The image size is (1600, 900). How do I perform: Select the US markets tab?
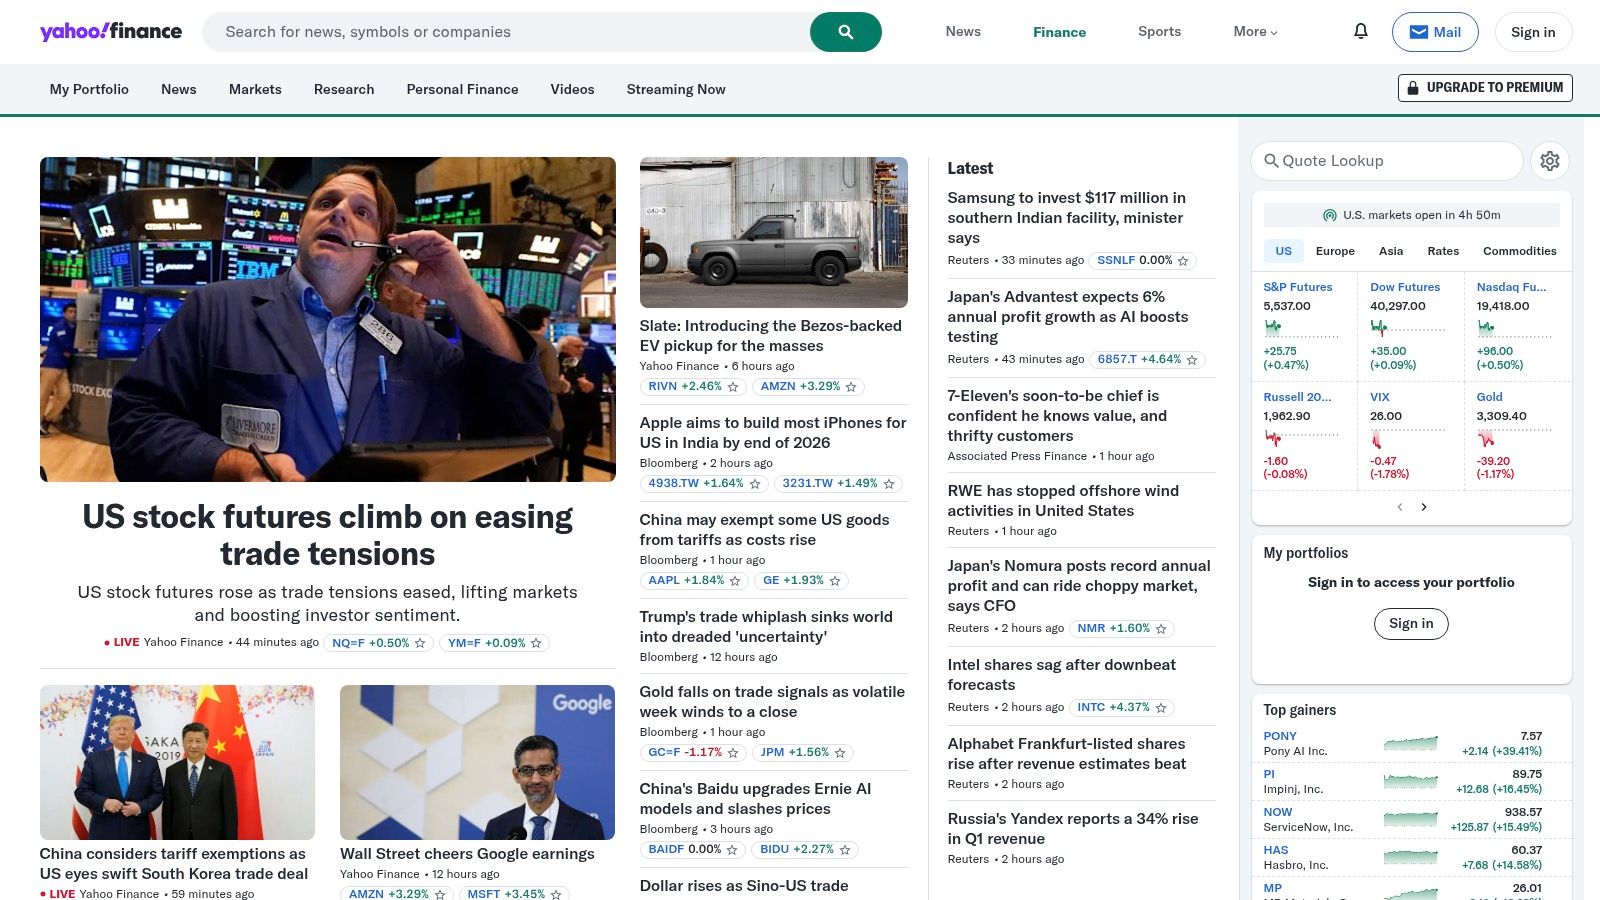point(1283,251)
